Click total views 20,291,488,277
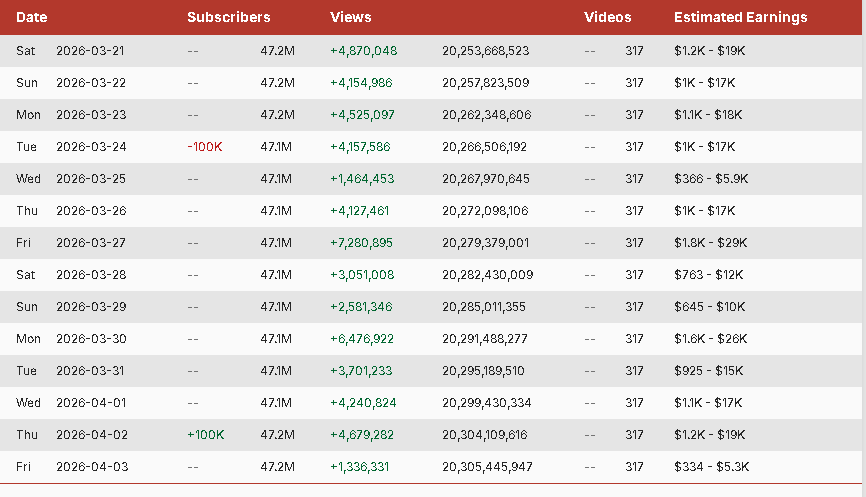Image resolution: width=866 pixels, height=497 pixels. click(485, 339)
